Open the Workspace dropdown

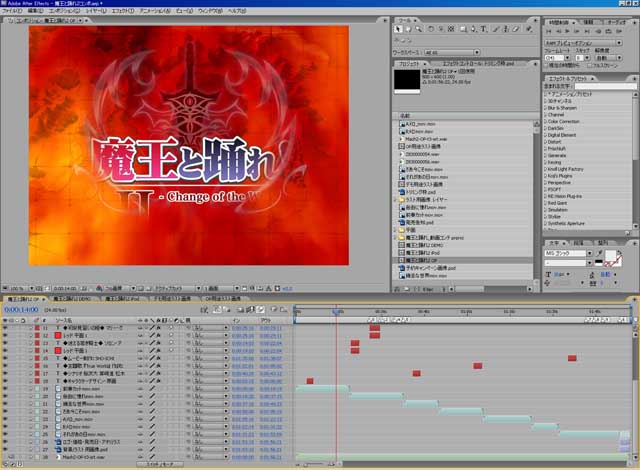click(452, 52)
